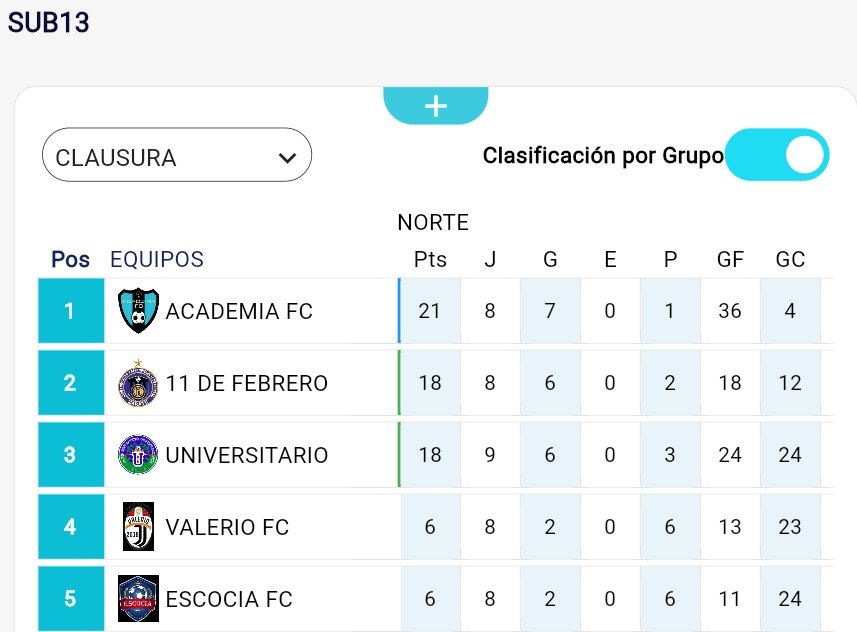Image resolution: width=857 pixels, height=632 pixels.
Task: Open the VALERIO FC team name
Action: click(x=227, y=528)
